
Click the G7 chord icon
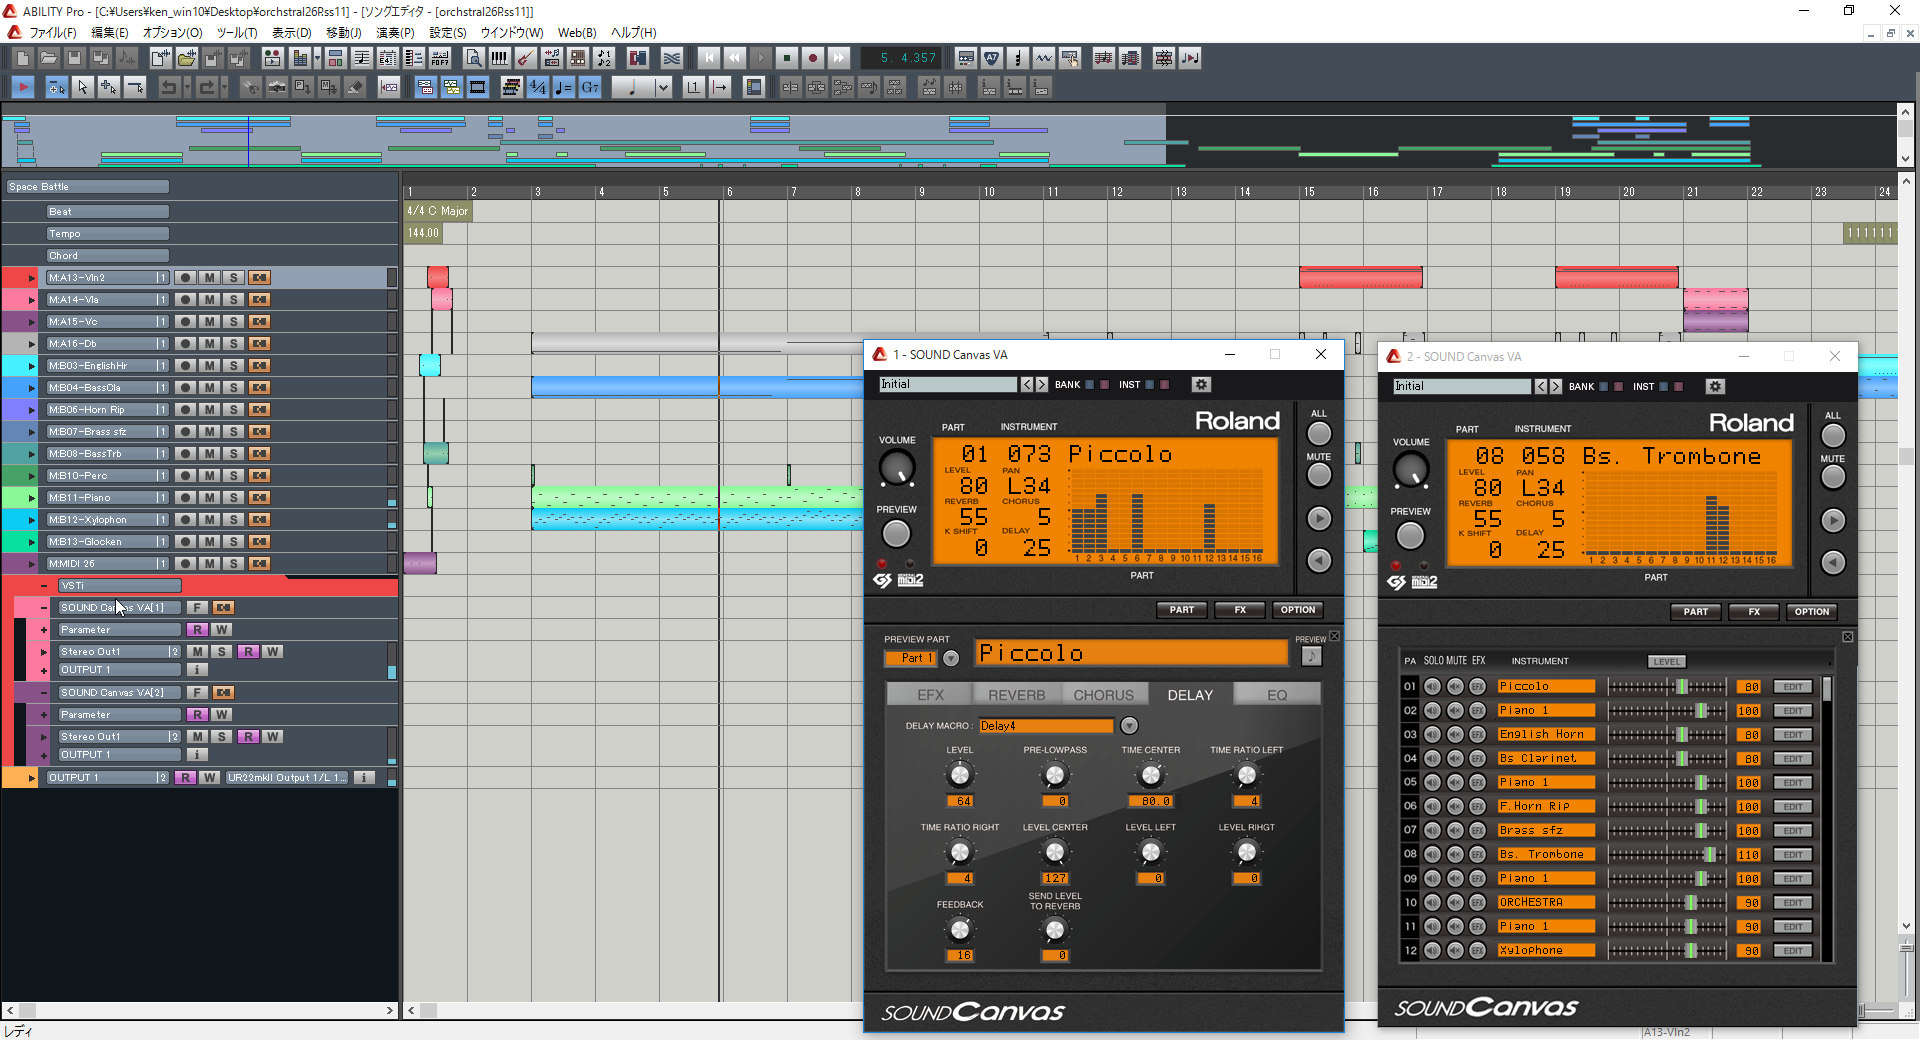(x=590, y=88)
